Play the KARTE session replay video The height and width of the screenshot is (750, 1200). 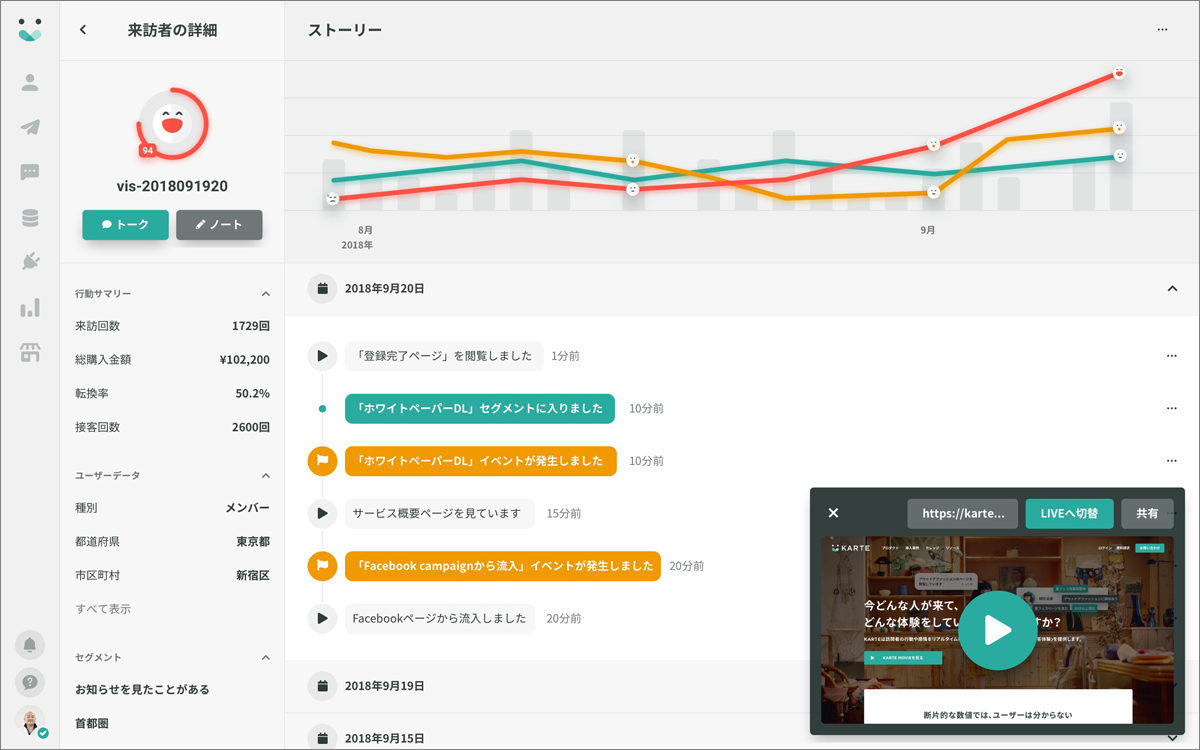coord(997,630)
